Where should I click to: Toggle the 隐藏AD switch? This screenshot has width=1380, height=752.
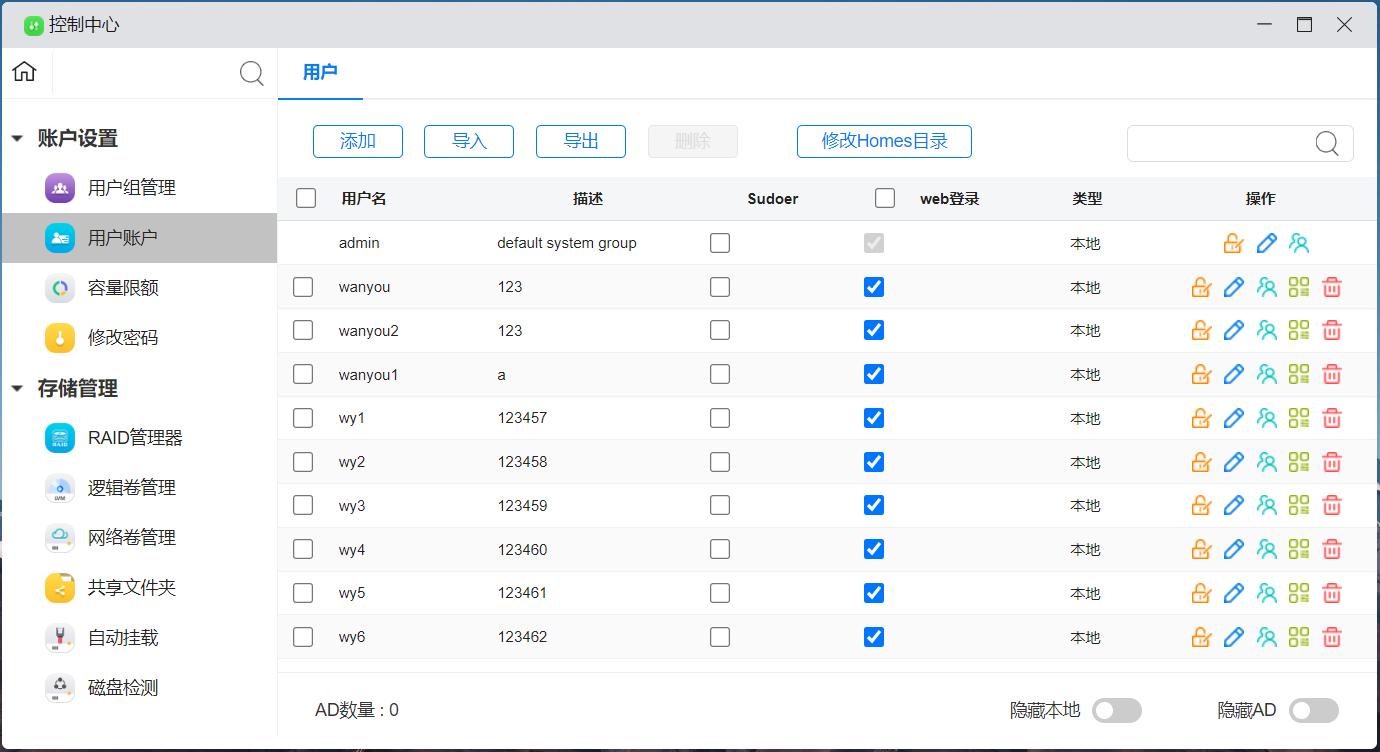click(1313, 710)
